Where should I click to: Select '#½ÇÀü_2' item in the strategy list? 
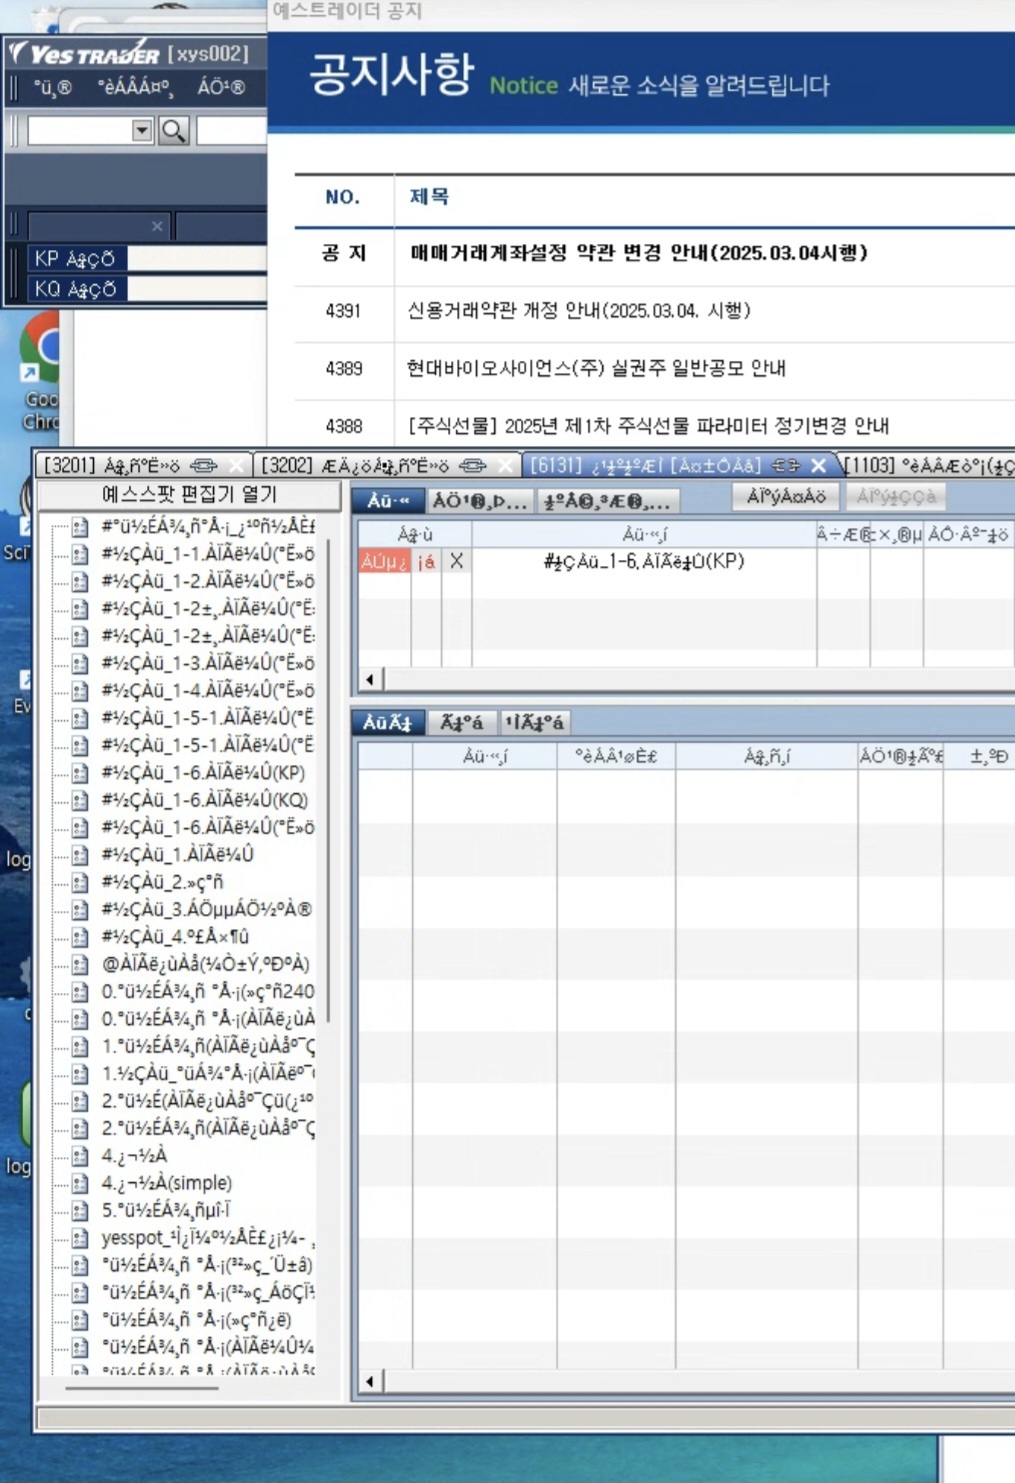click(x=163, y=882)
